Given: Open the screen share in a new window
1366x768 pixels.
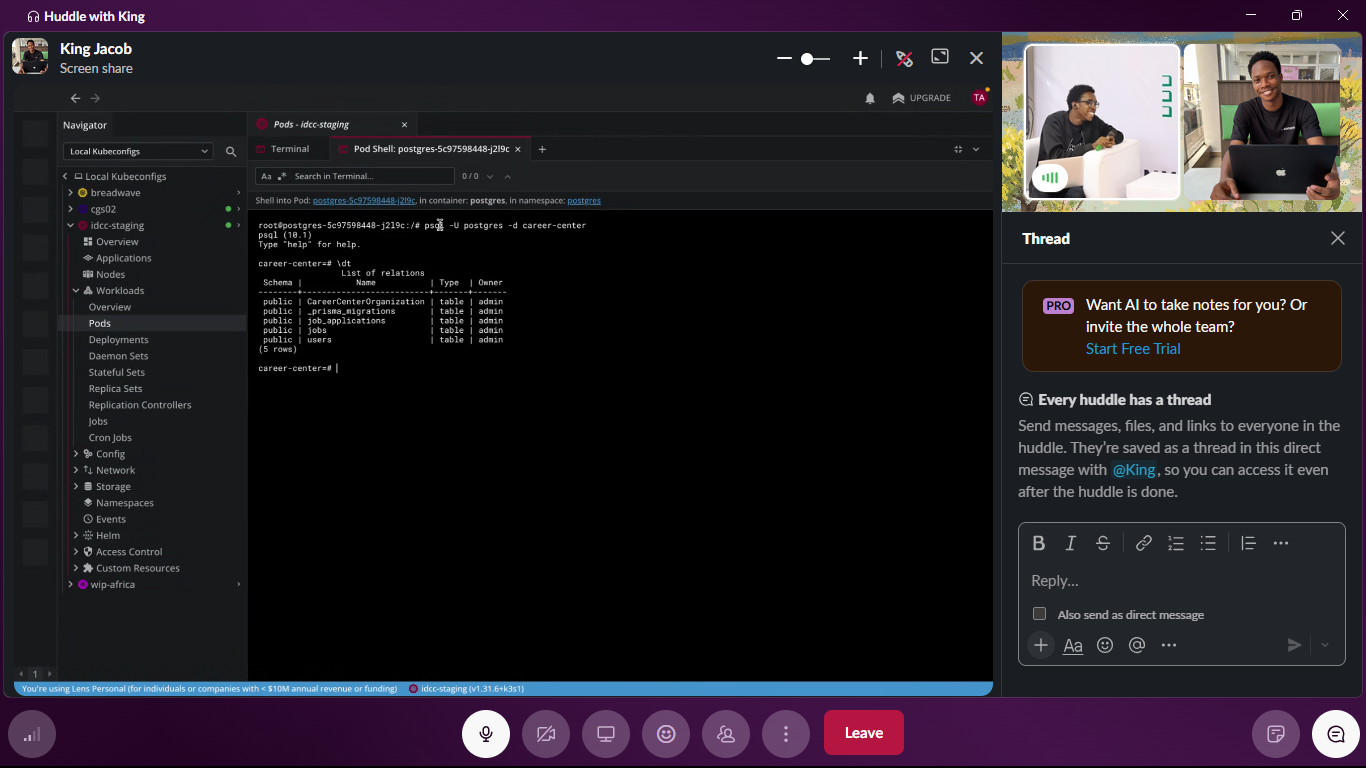Looking at the screenshot, I should coord(940,58).
